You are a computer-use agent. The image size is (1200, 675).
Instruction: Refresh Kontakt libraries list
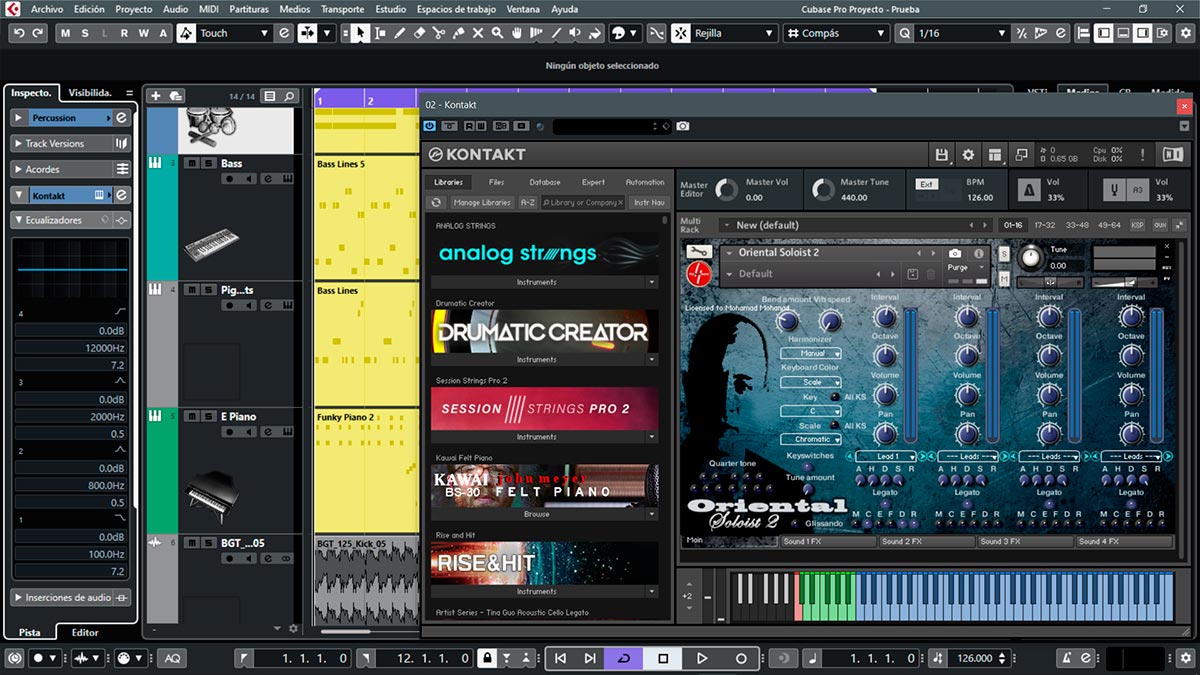(x=436, y=202)
